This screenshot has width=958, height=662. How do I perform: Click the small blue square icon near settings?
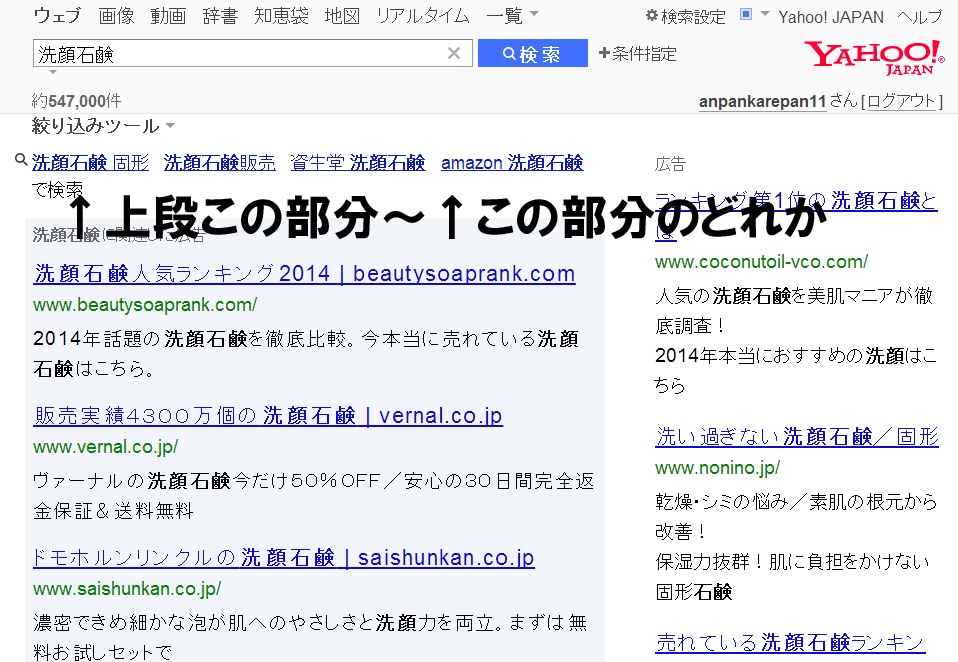(x=745, y=14)
